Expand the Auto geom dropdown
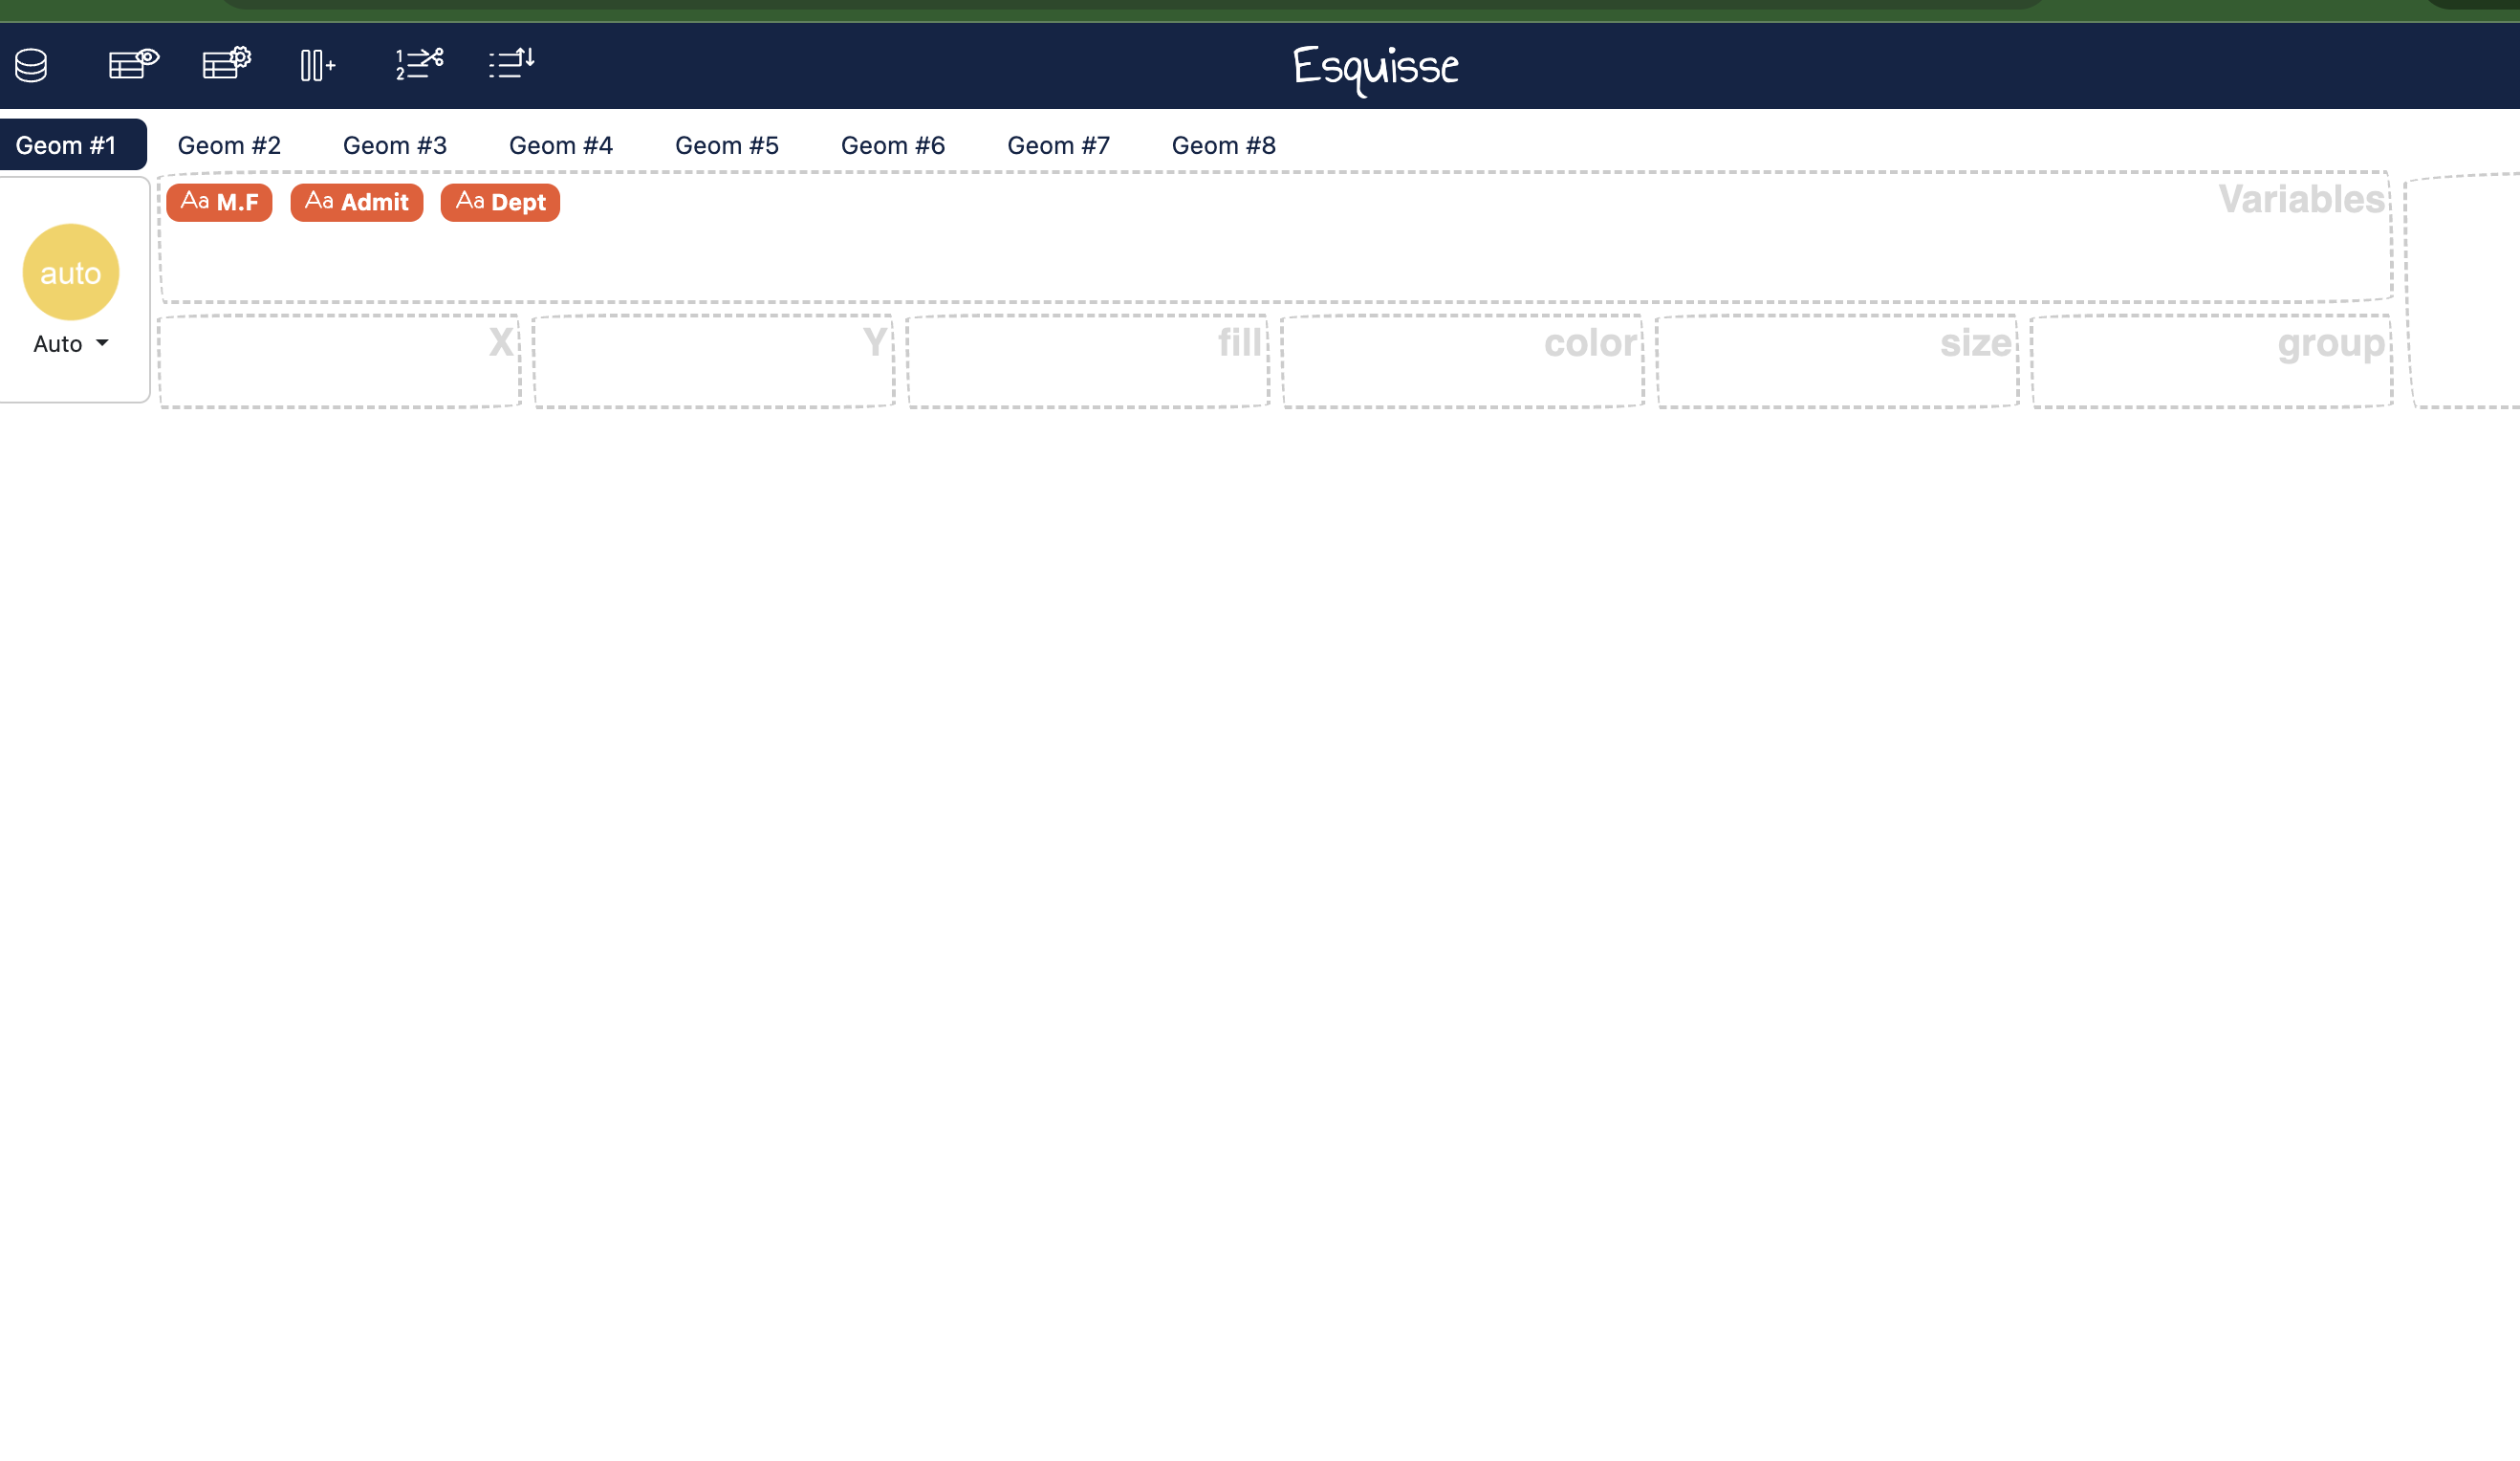The width and height of the screenshot is (2520, 1461). [71, 344]
